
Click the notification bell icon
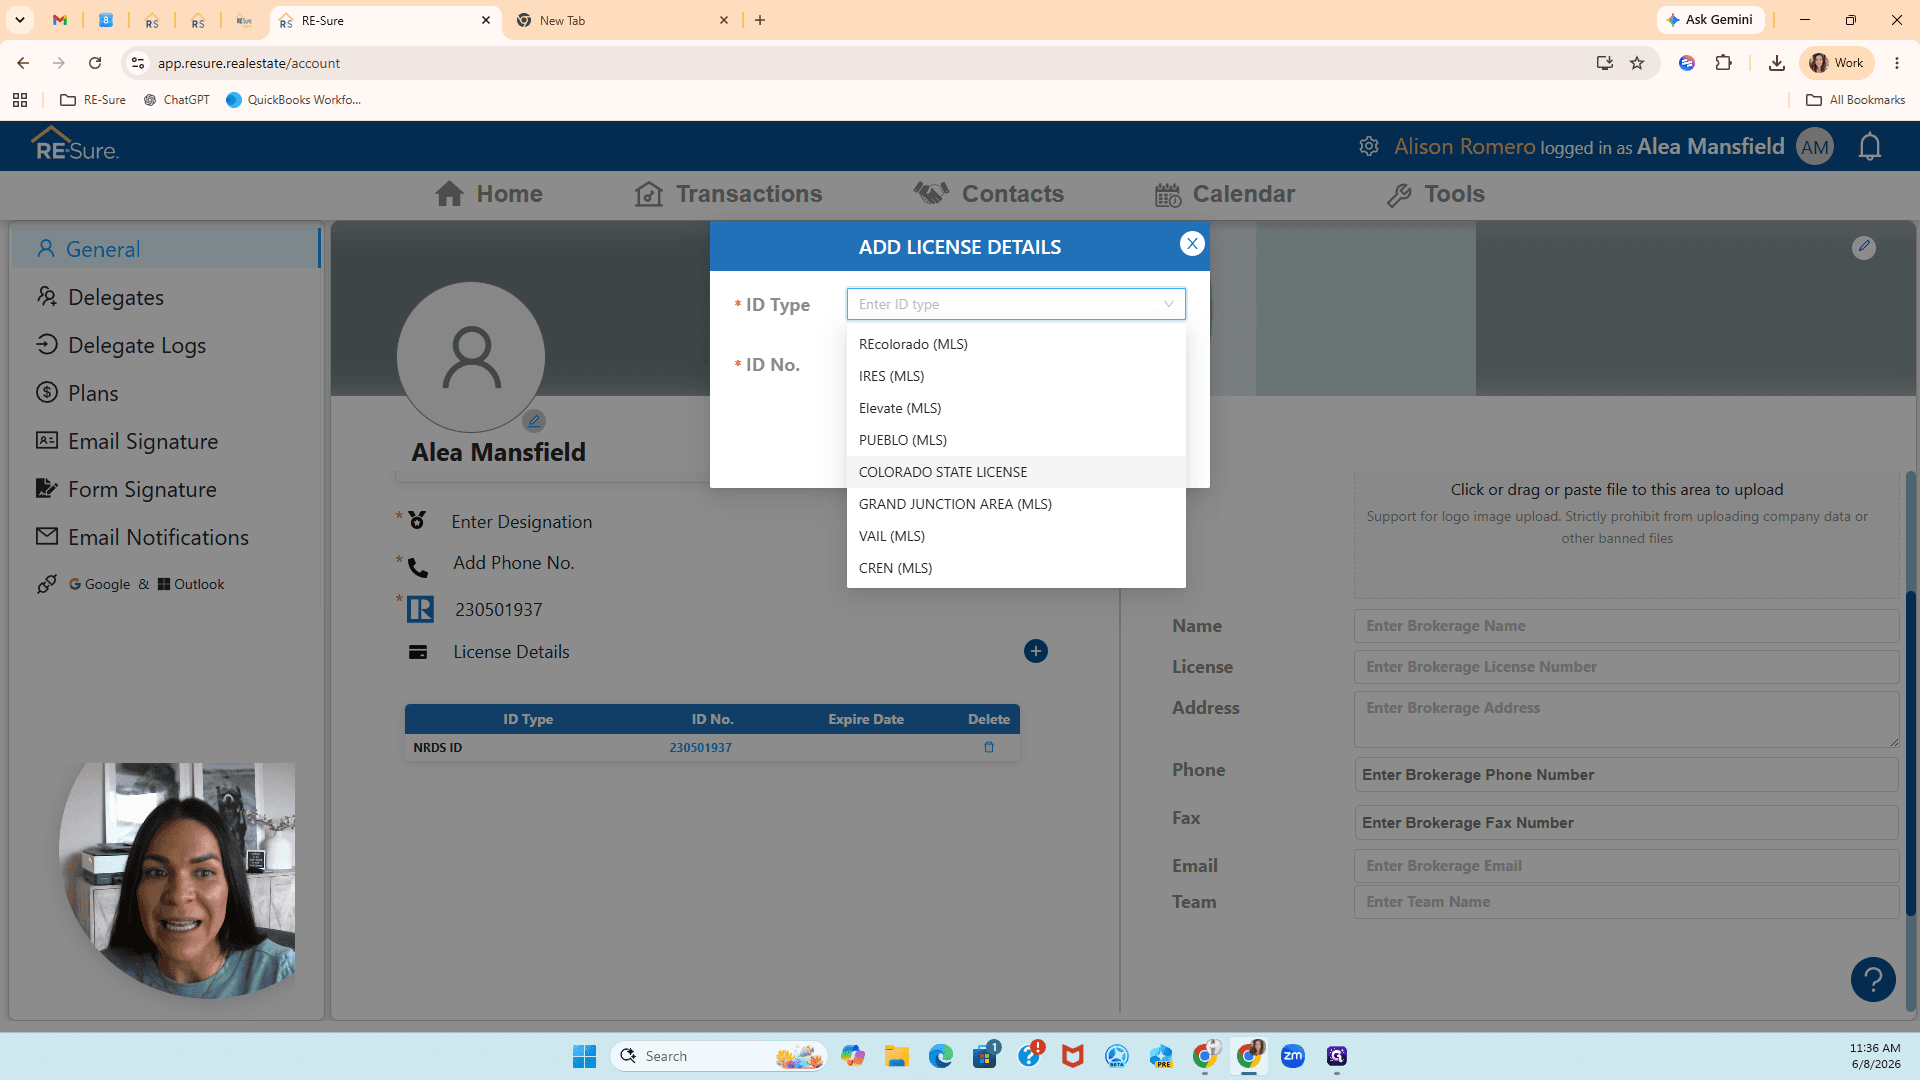pos(1869,147)
